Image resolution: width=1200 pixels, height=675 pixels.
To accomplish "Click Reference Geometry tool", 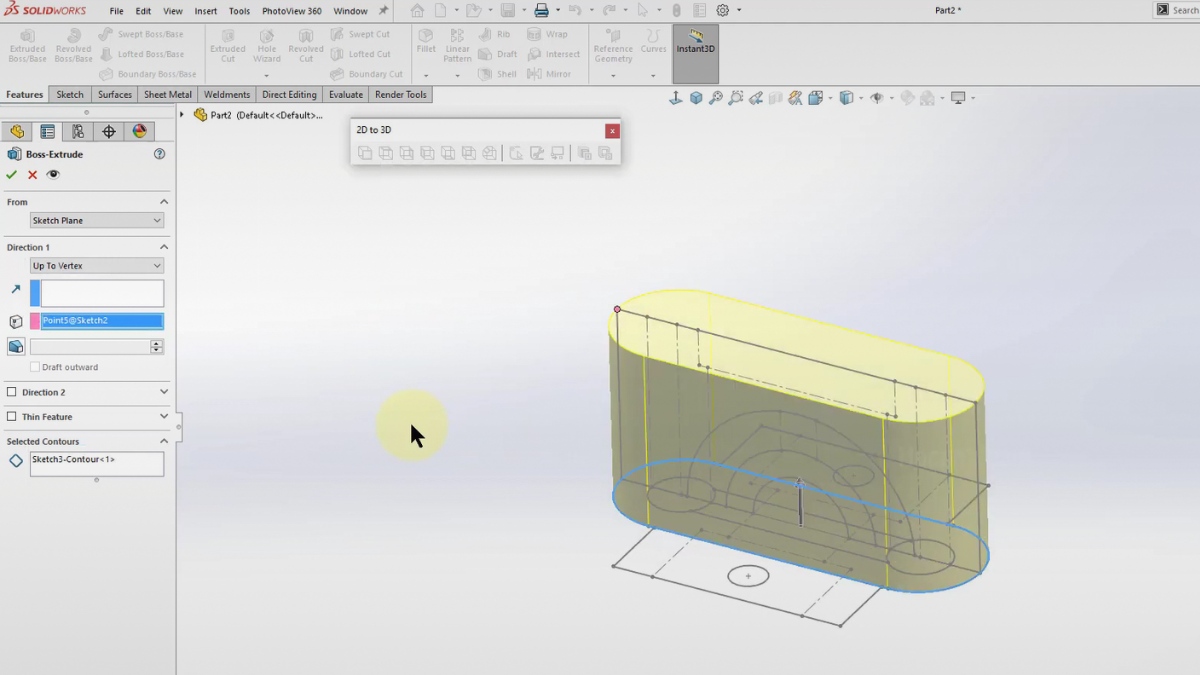I will click(613, 46).
